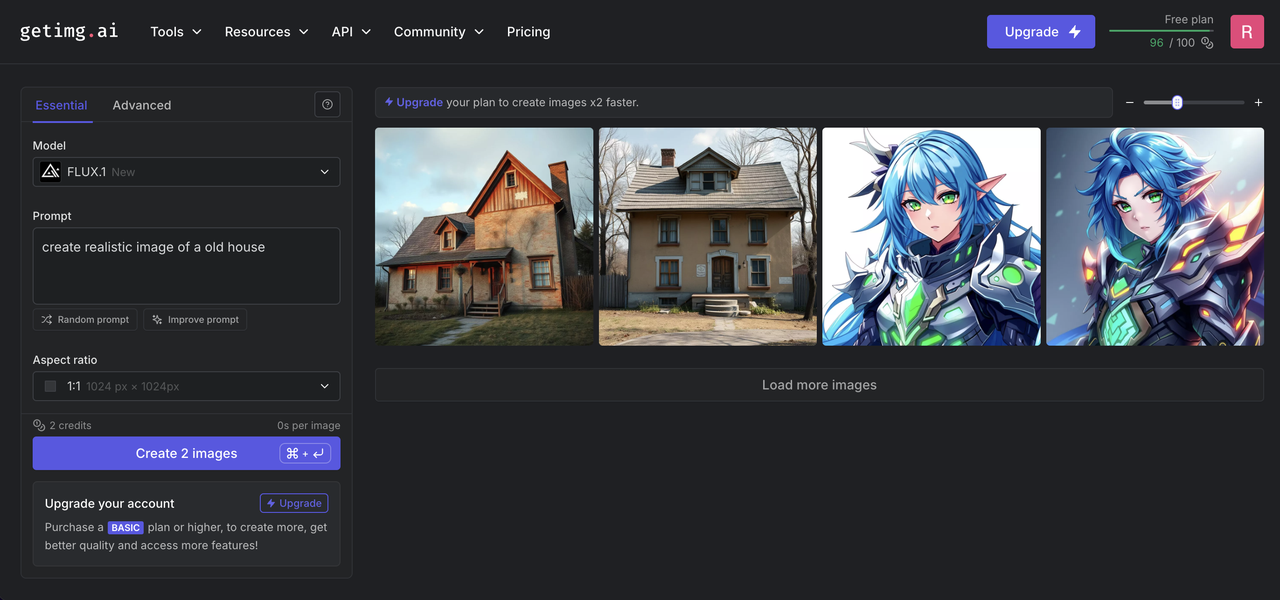Image resolution: width=1280 pixels, height=600 pixels.
Task: Click the free plan credits progress bar
Action: pos(1160,31)
